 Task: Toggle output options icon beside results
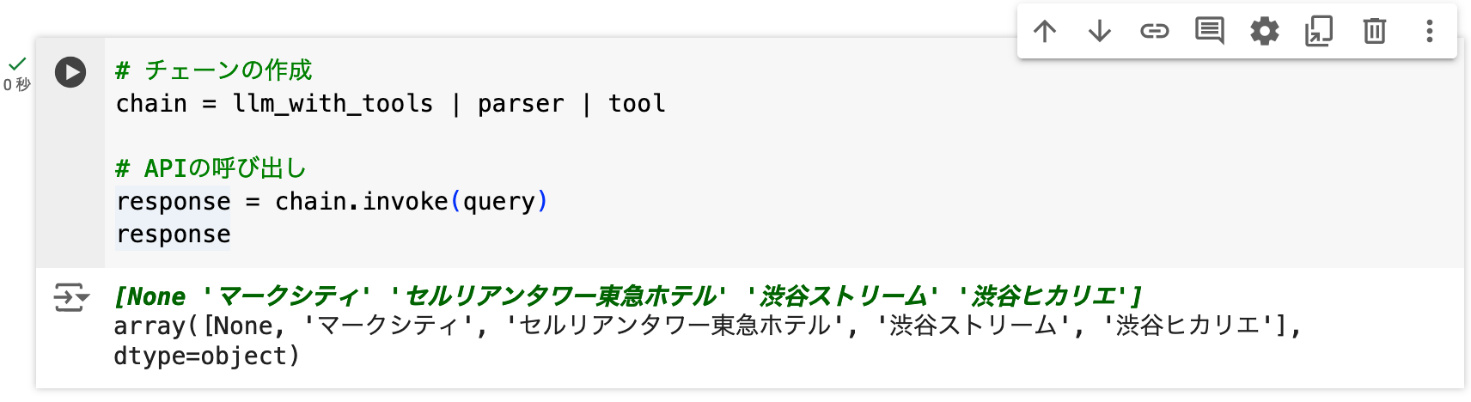[70, 298]
